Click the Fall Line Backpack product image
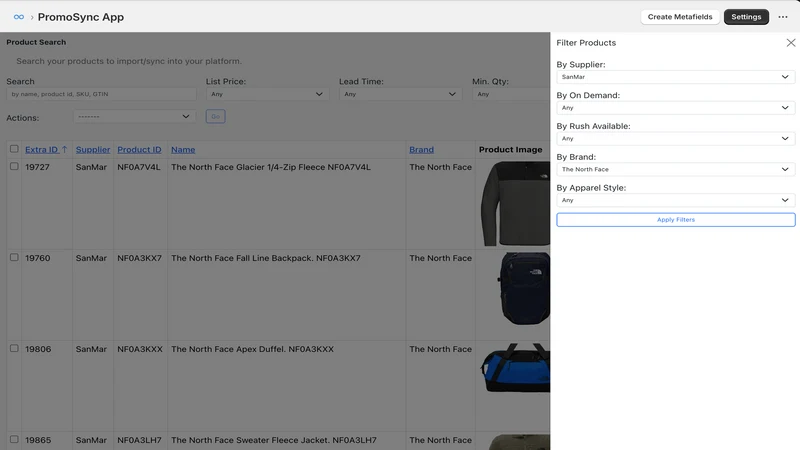Screen dimensions: 800x450 point(523,288)
